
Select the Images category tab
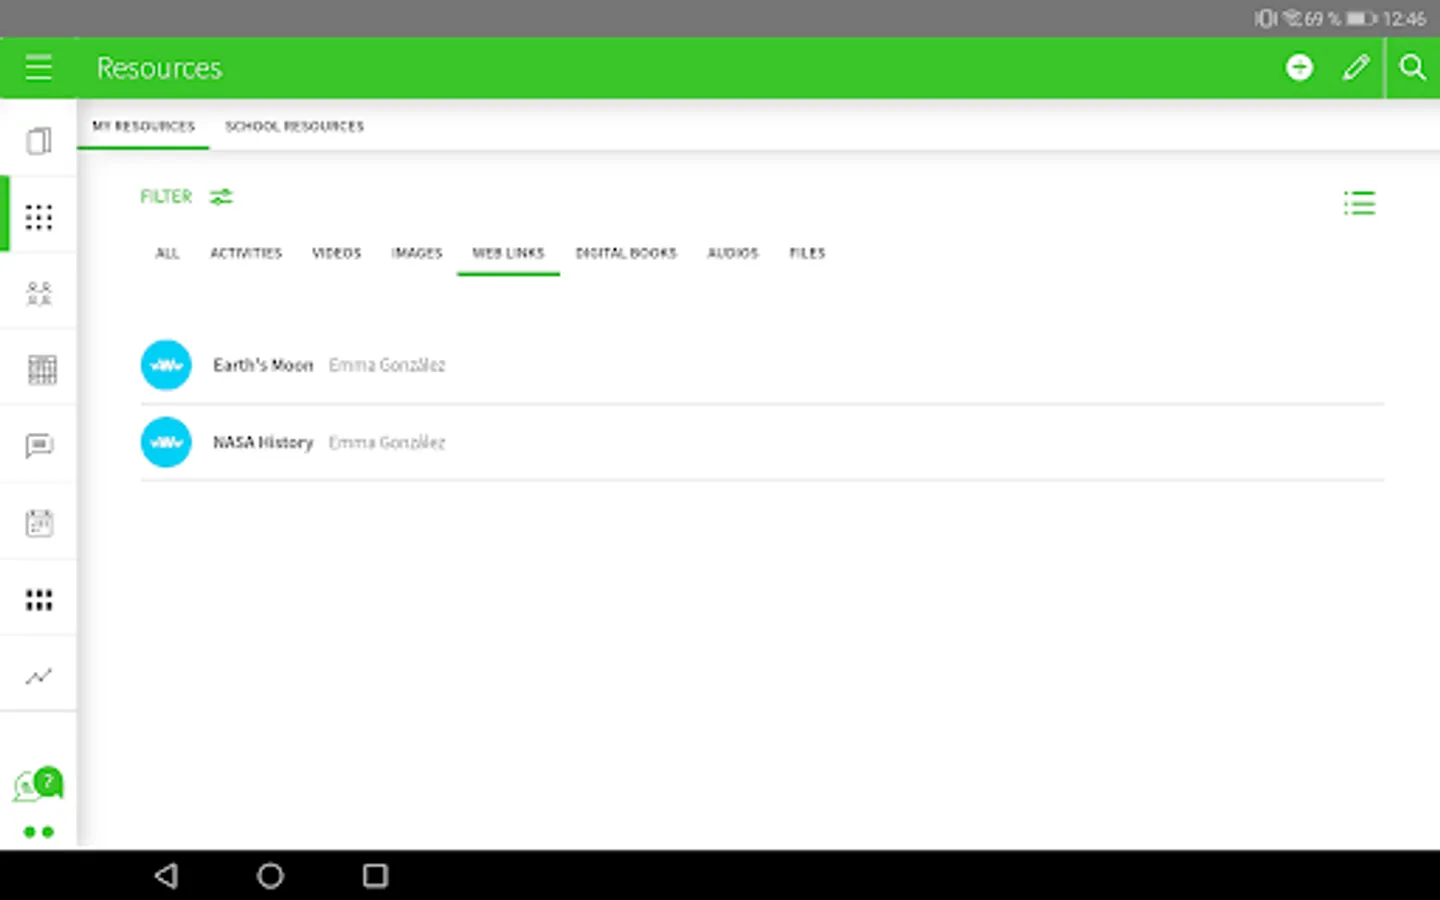[x=416, y=253]
